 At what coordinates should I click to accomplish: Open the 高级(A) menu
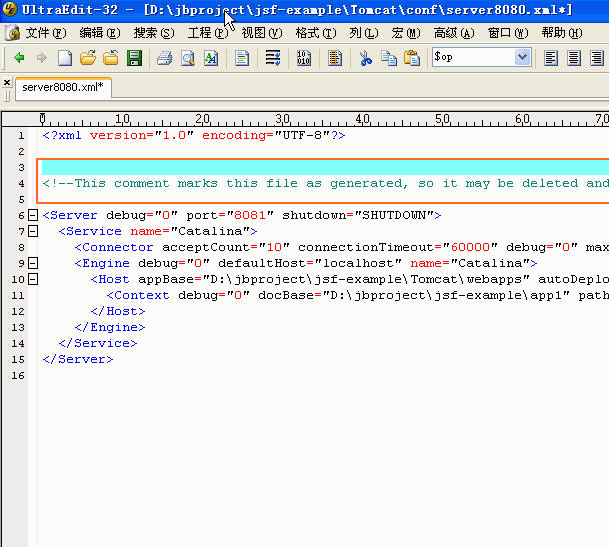point(454,33)
